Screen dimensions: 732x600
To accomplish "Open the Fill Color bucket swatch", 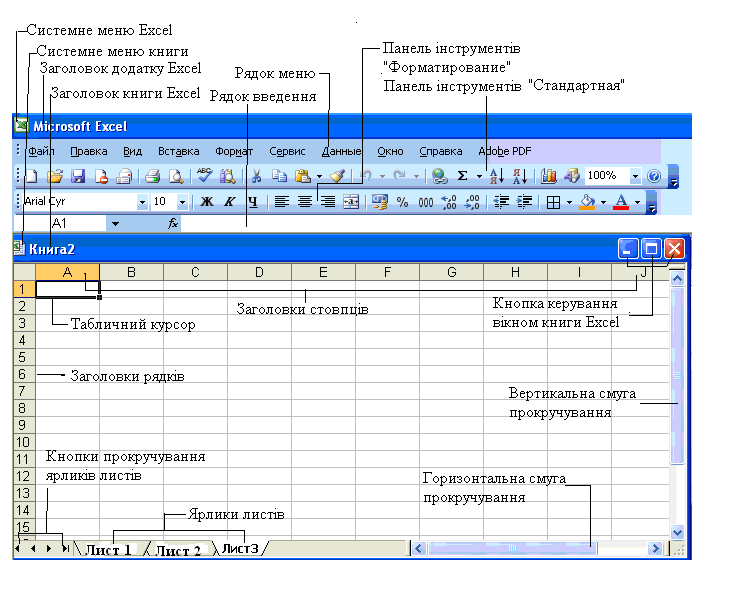I will tap(587, 202).
